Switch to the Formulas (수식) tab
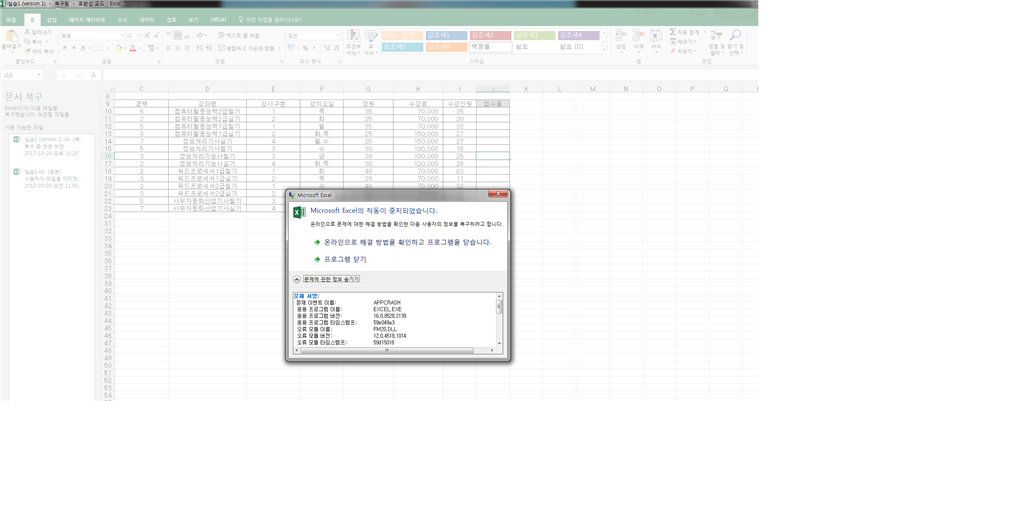The width and height of the screenshot is (1024, 528). 122,20
